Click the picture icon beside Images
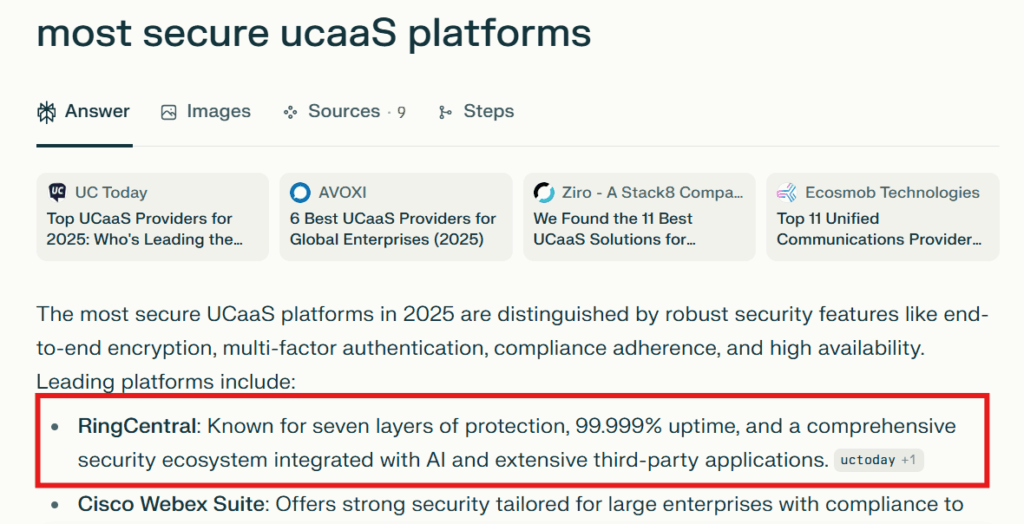This screenshot has width=1024, height=524. pos(168,112)
